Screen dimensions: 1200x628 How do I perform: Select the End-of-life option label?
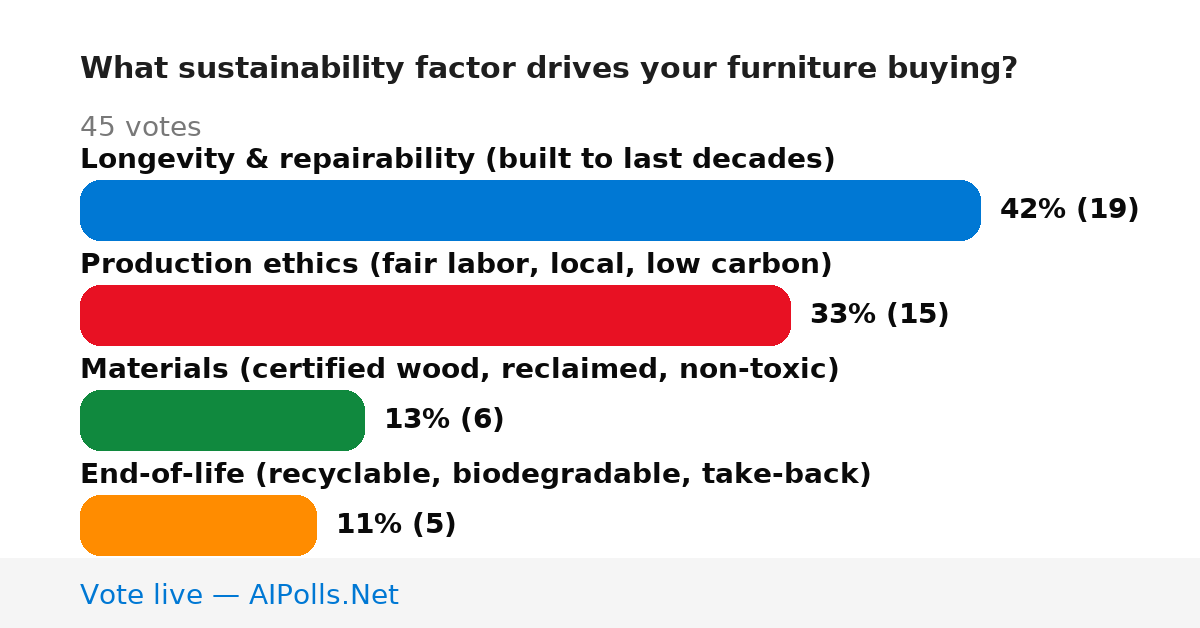[x=475, y=474]
